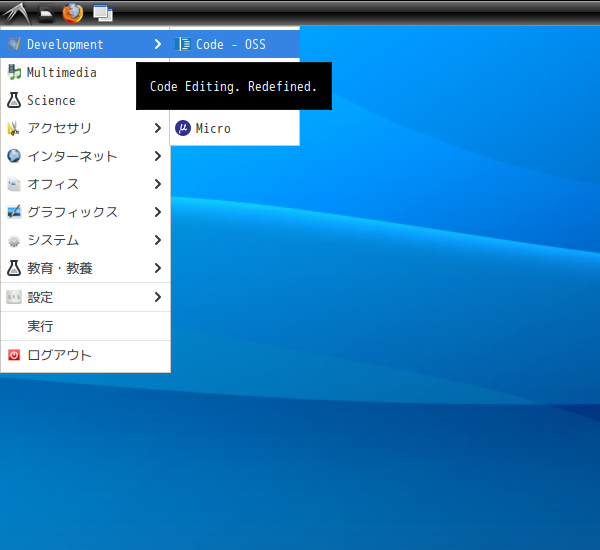The width and height of the screenshot is (600, 550).
Task: Click the グラフィックス menu label
Action: (72, 212)
